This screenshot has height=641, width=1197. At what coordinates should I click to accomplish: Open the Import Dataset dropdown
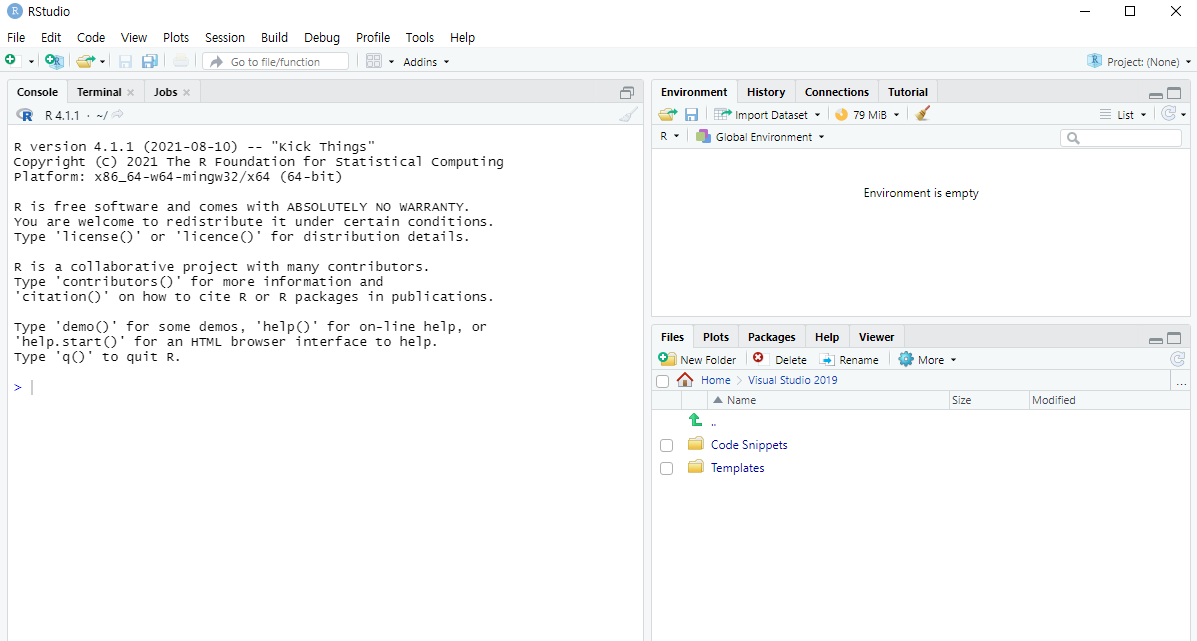[767, 114]
